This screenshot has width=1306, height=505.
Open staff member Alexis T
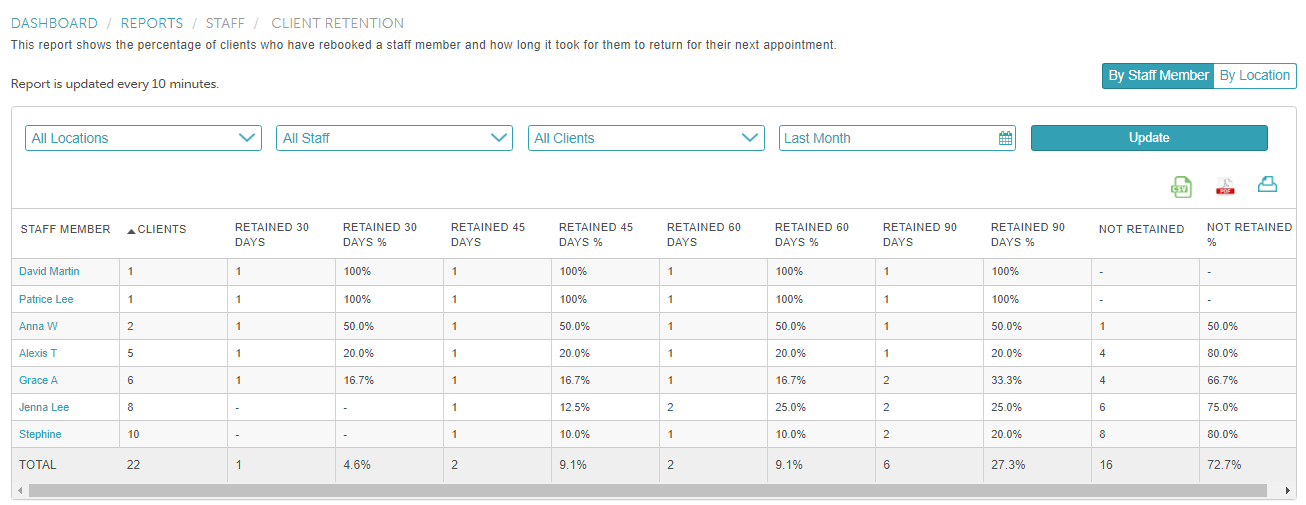(x=38, y=353)
